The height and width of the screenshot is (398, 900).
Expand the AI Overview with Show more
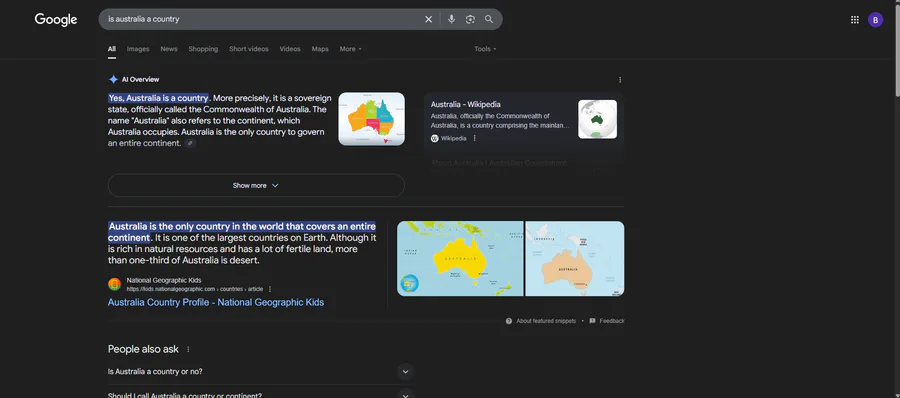[256, 186]
